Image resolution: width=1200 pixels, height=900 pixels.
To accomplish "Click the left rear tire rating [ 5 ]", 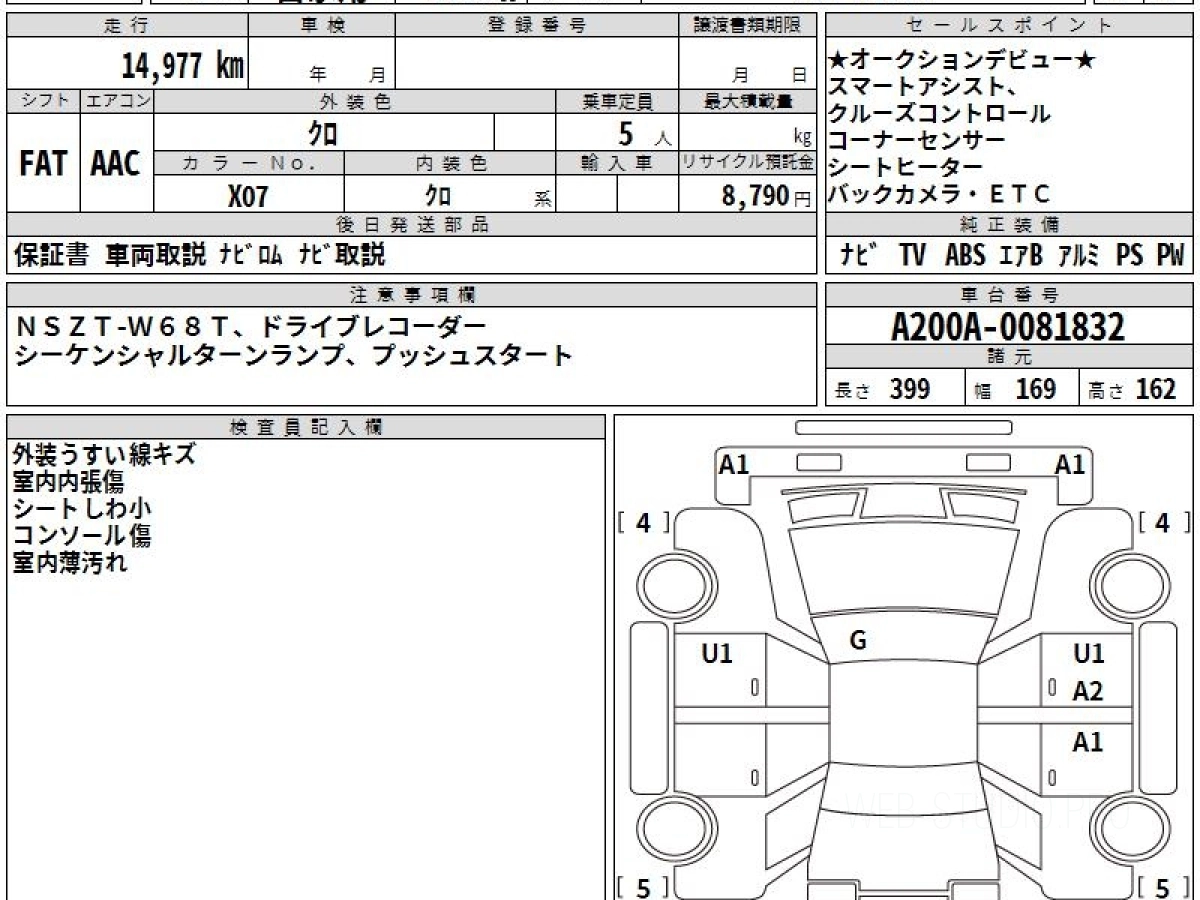I will (x=644, y=887).
